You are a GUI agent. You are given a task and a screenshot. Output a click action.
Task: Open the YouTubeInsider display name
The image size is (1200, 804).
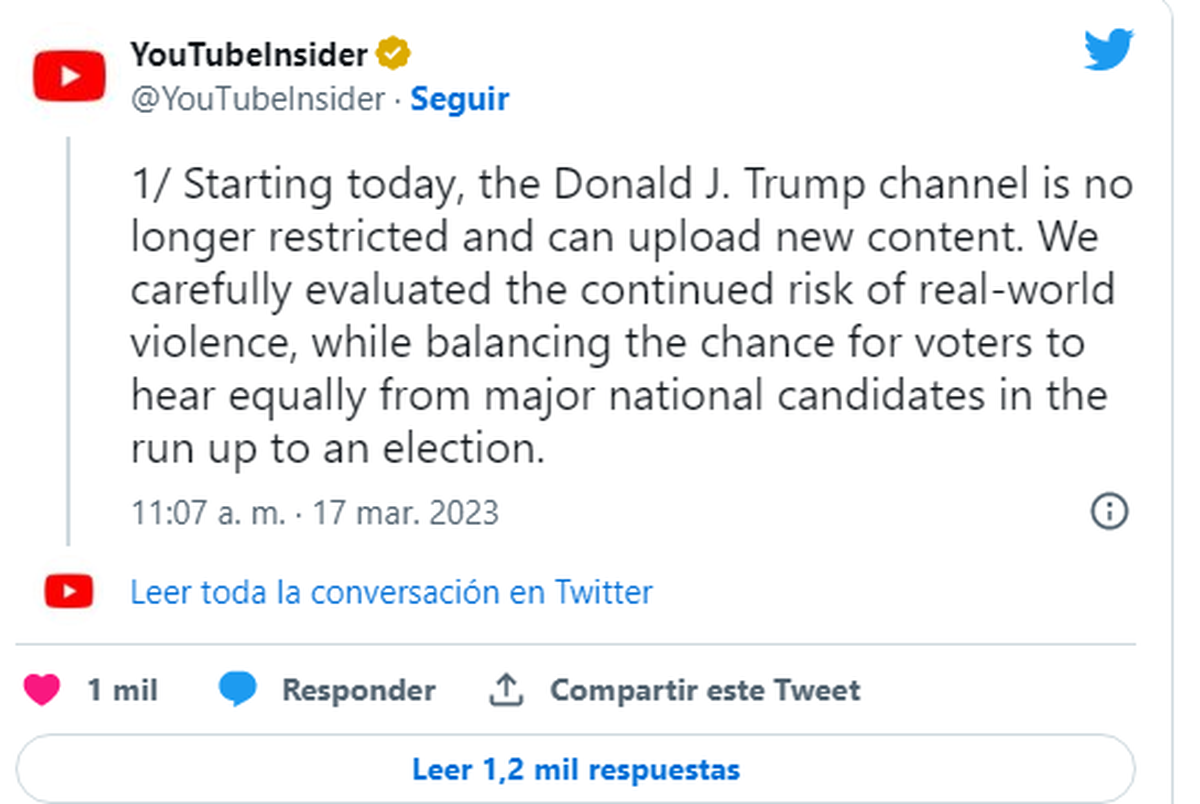tap(249, 54)
